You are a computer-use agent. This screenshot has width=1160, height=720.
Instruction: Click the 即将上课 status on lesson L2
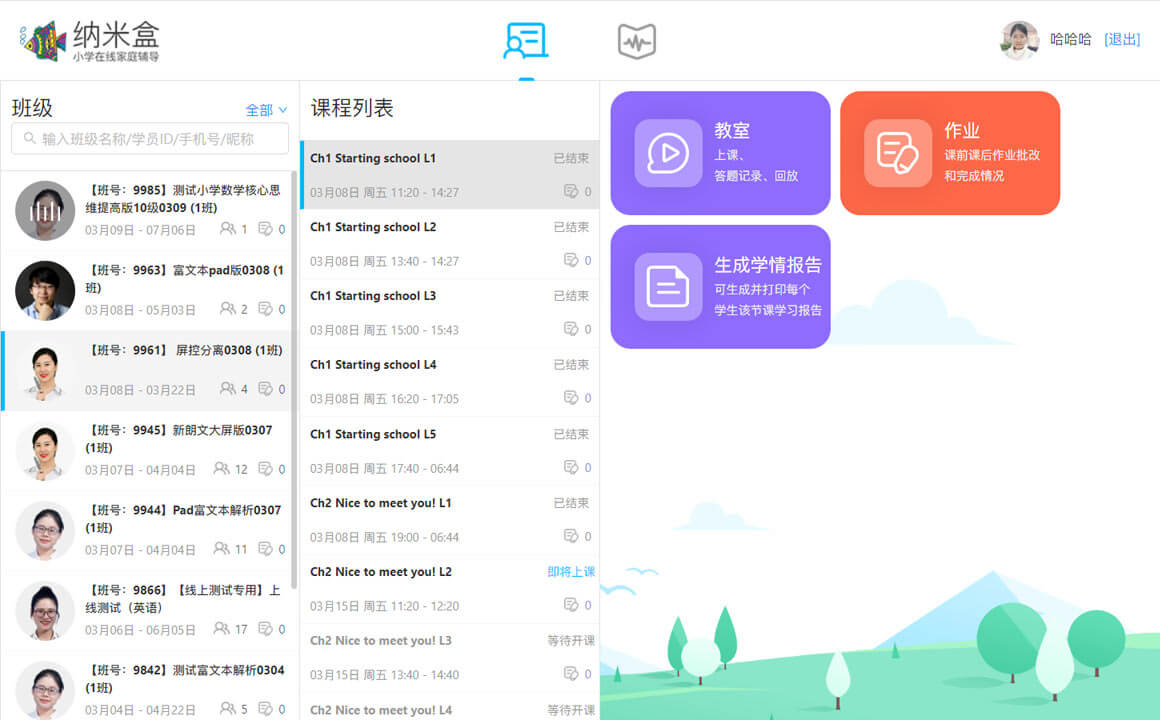pyautogui.click(x=570, y=572)
